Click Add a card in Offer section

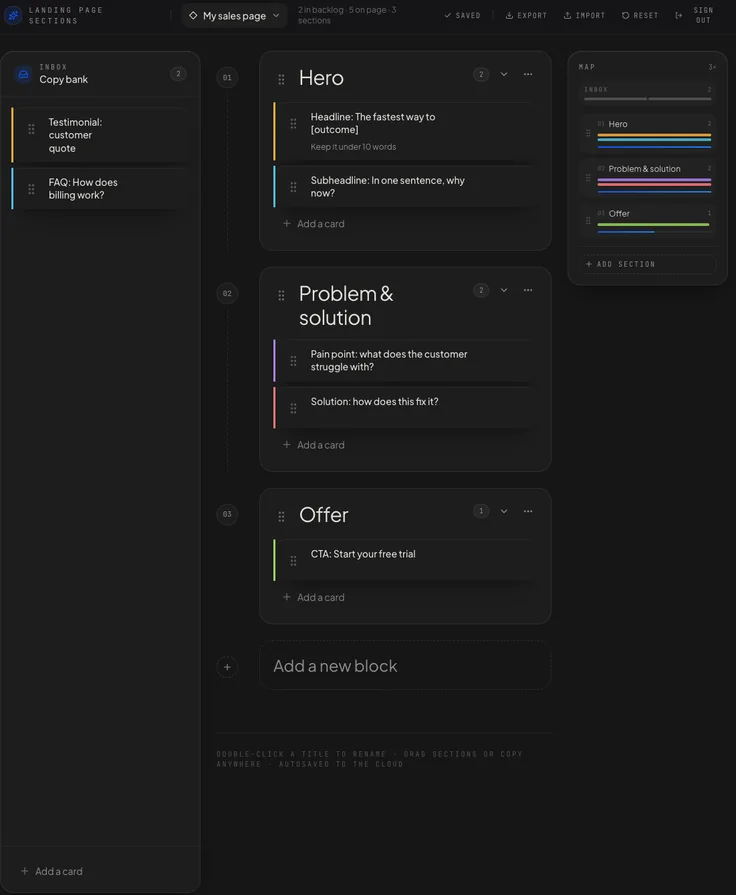click(x=313, y=597)
